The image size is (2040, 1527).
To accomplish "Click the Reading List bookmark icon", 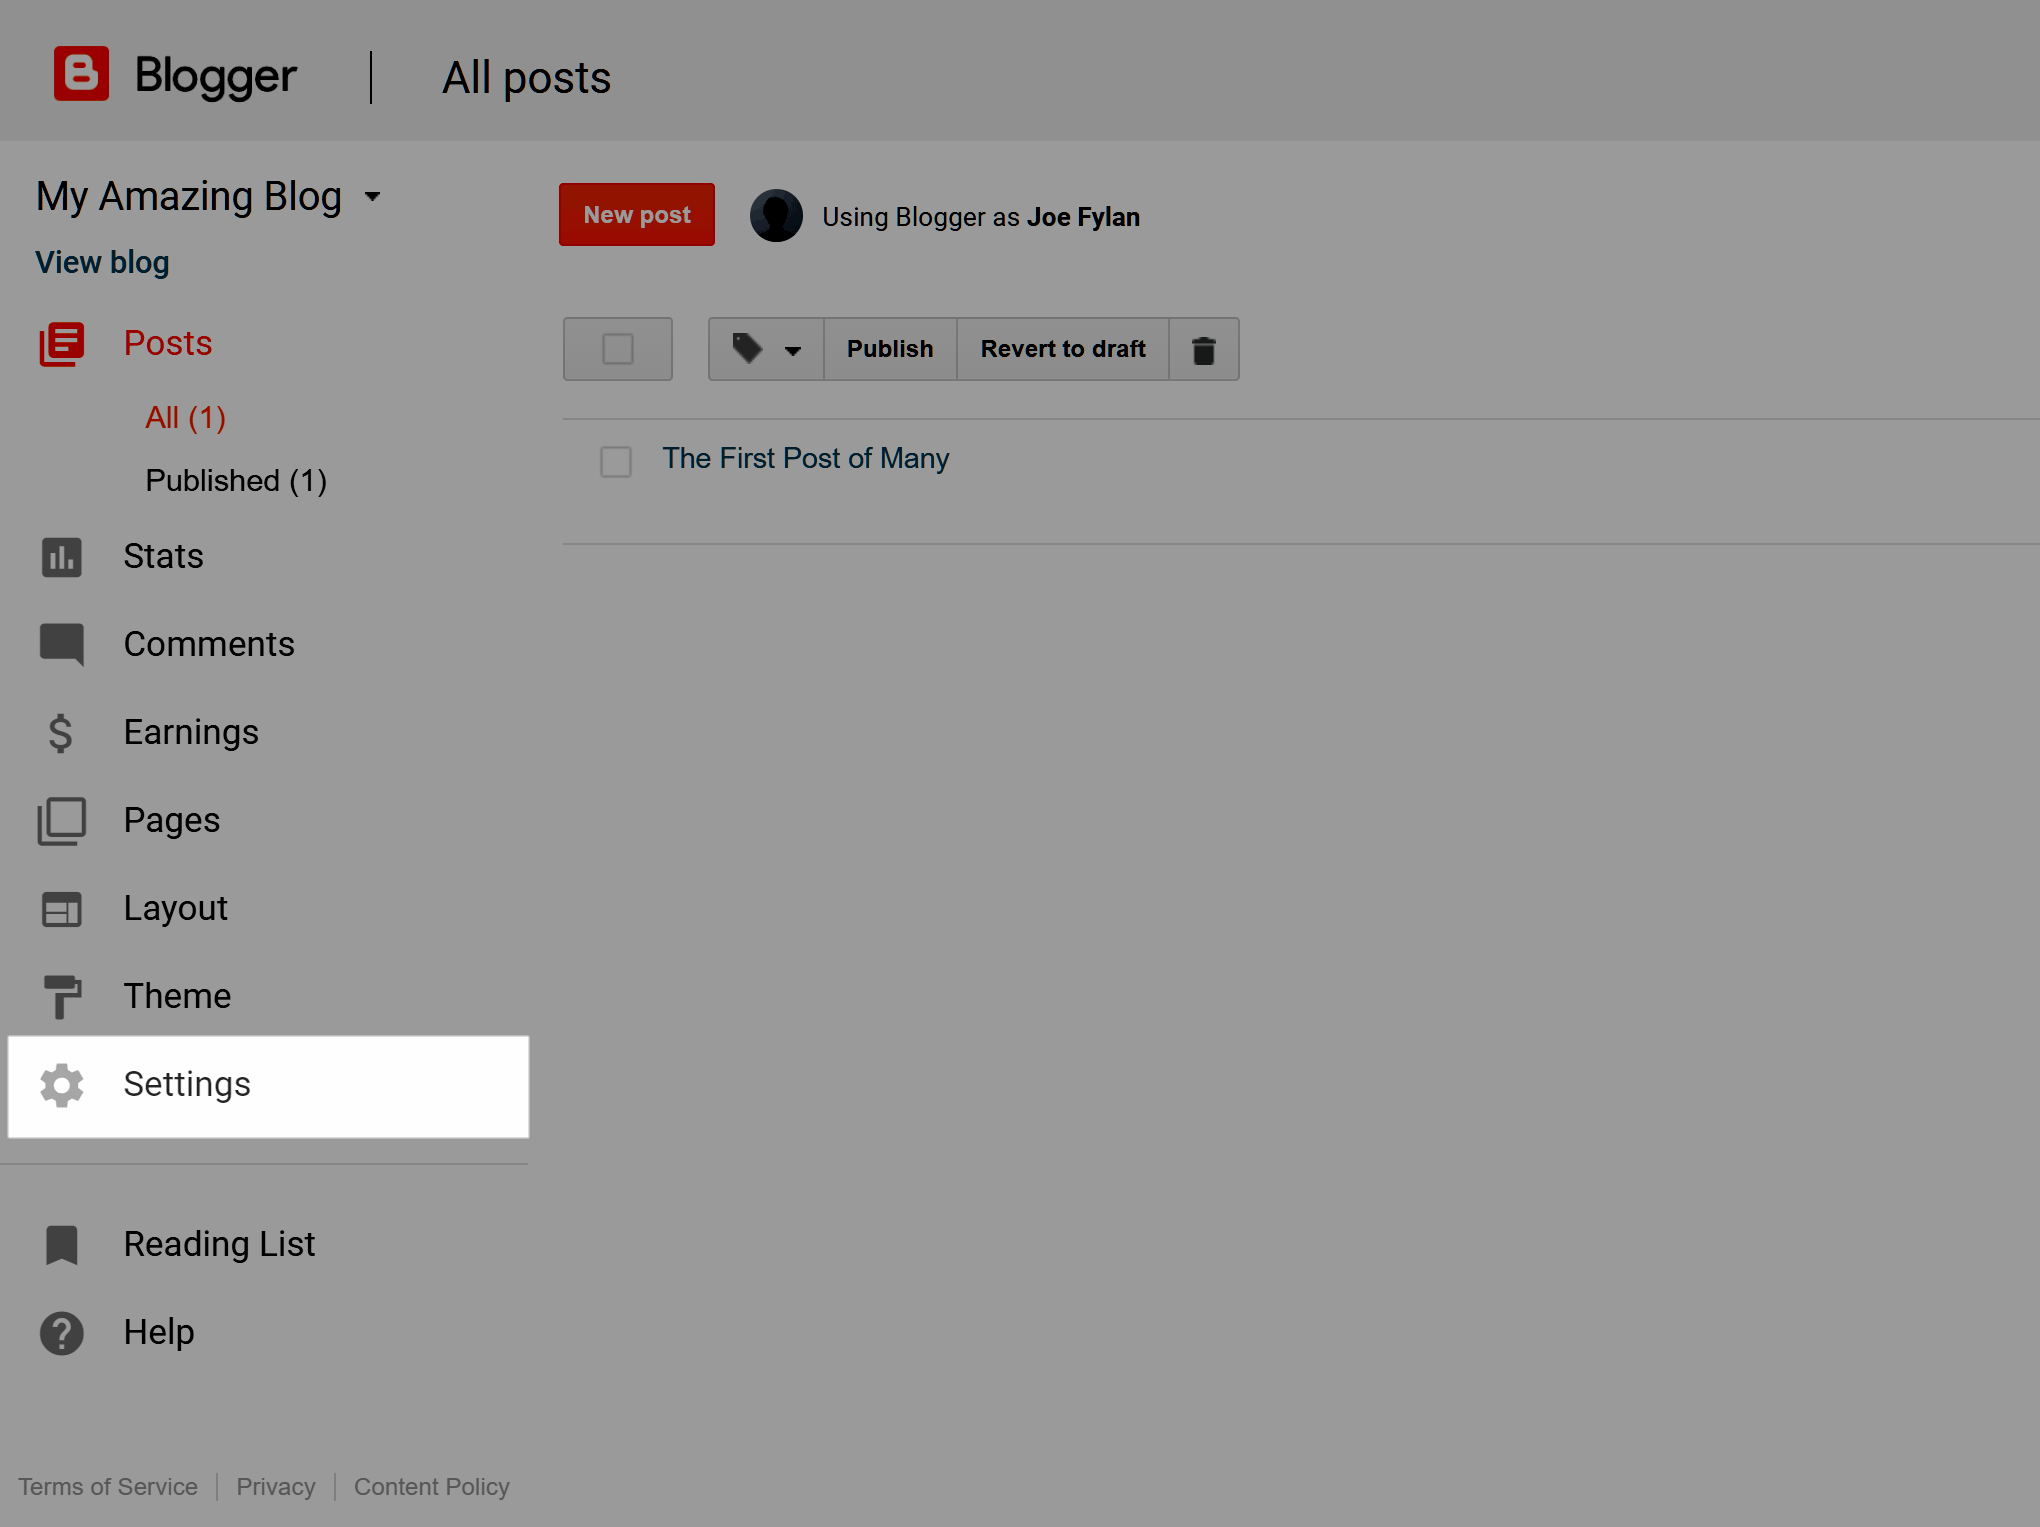I will tap(62, 1245).
